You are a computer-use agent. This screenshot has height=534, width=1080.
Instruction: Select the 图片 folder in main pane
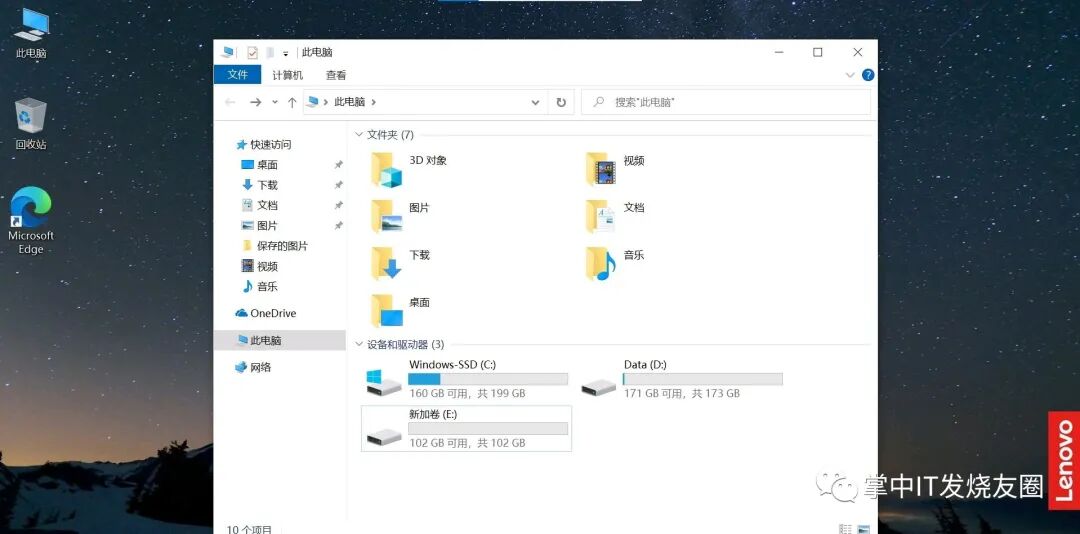click(386, 216)
